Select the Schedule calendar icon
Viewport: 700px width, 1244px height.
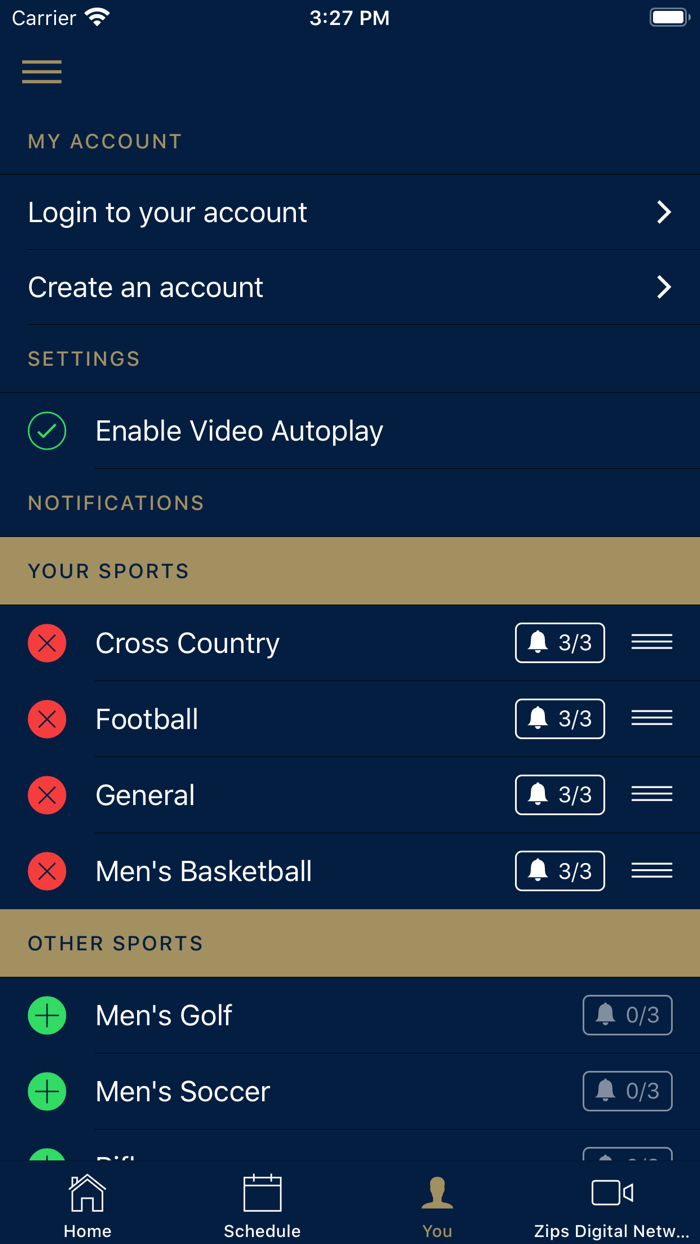click(x=262, y=1192)
